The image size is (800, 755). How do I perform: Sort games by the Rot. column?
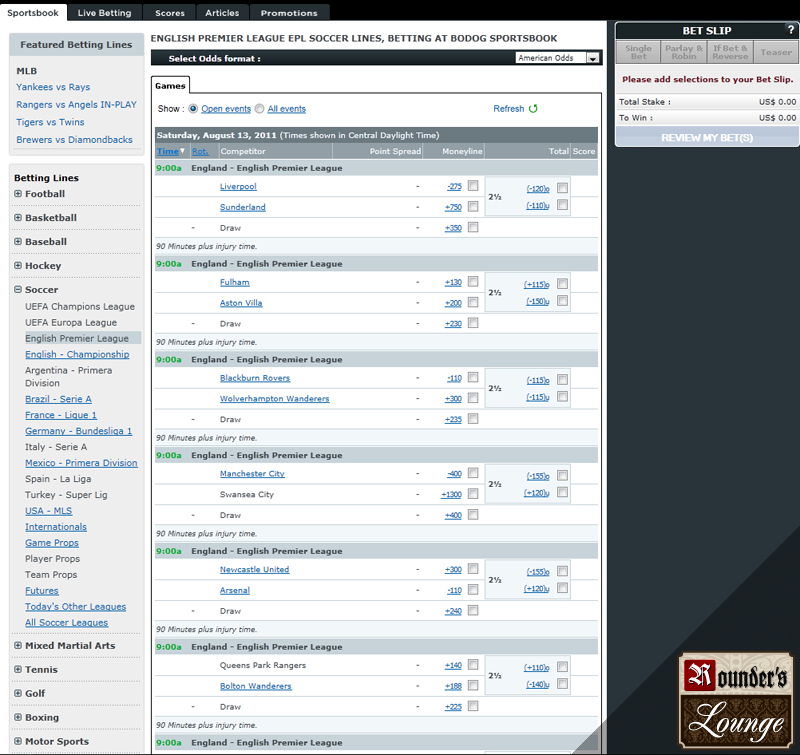point(200,152)
